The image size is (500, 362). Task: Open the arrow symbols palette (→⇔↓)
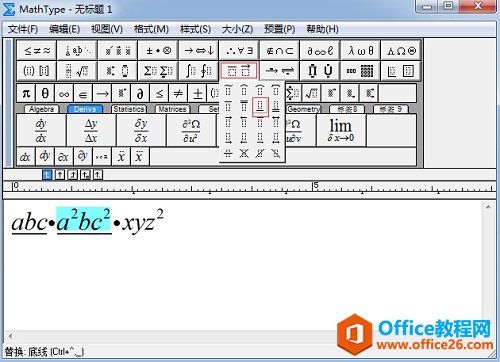click(x=199, y=50)
